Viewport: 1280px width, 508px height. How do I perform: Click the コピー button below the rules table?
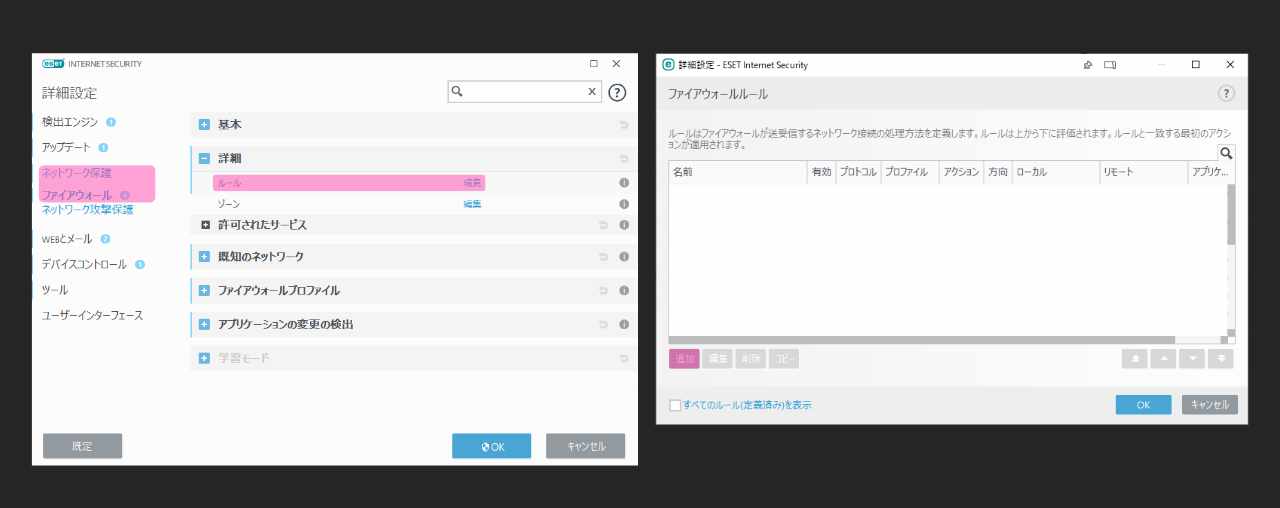pos(783,359)
